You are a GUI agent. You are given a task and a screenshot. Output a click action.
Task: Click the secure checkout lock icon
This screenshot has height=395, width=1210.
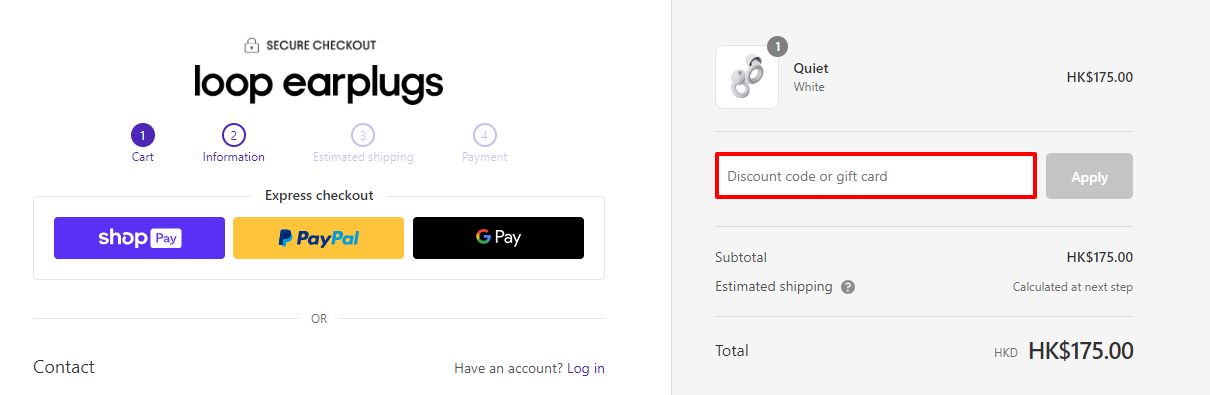[x=252, y=45]
